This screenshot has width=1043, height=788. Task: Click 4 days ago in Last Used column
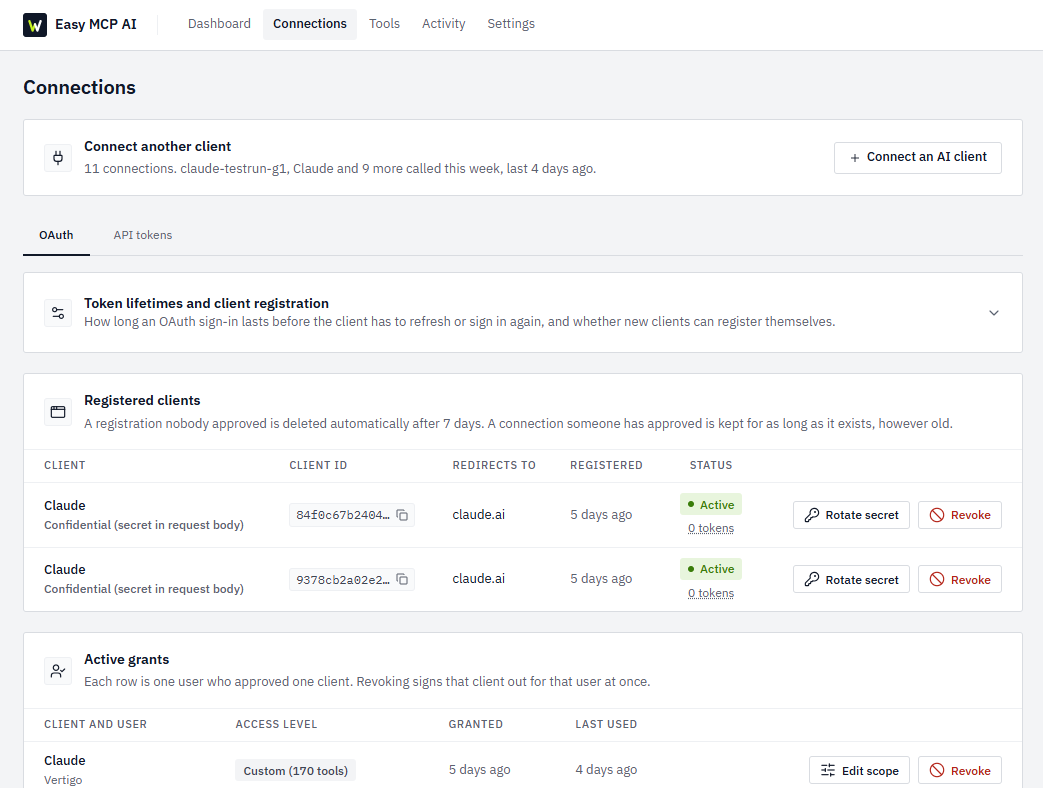click(x=606, y=769)
